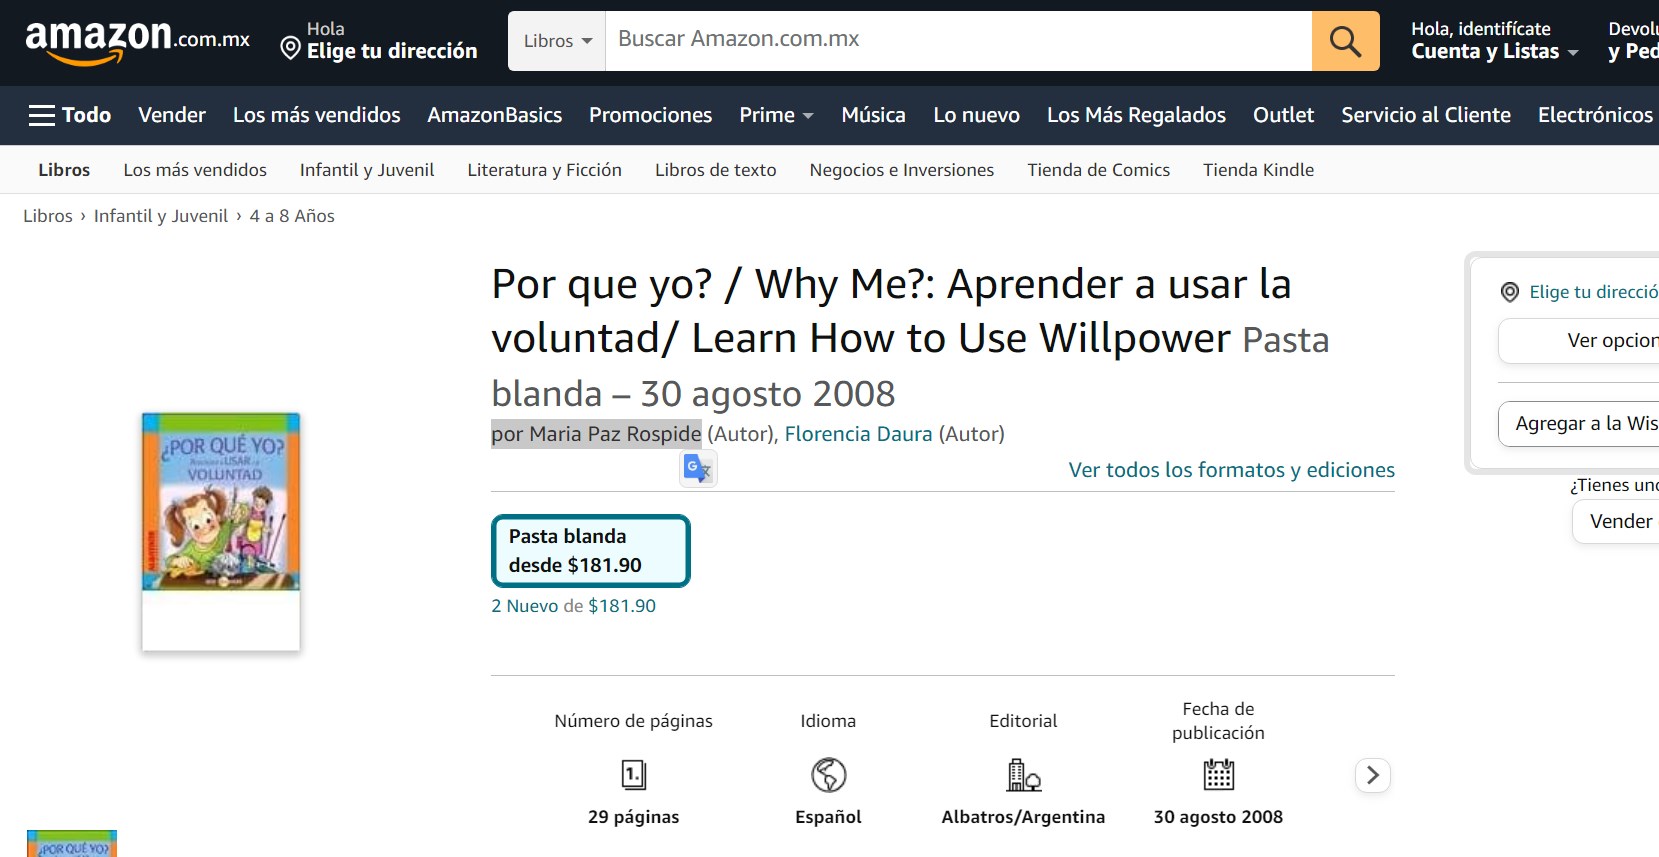1659x857 pixels.
Task: Click the orange search magnifier button
Action: [1345, 41]
